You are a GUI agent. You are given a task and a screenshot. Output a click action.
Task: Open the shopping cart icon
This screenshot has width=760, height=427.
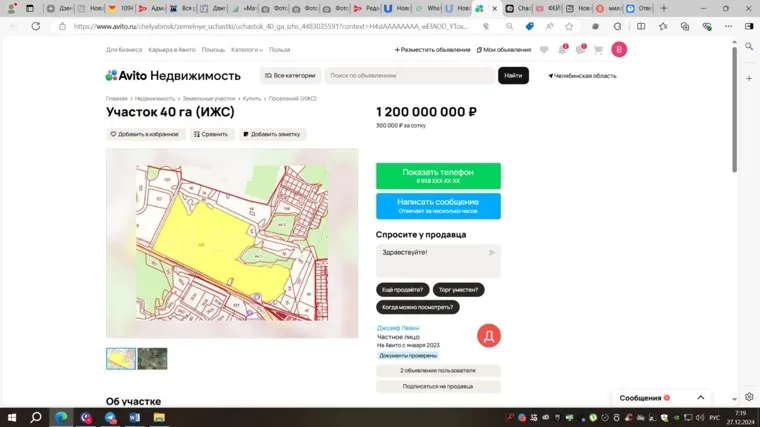coord(598,49)
